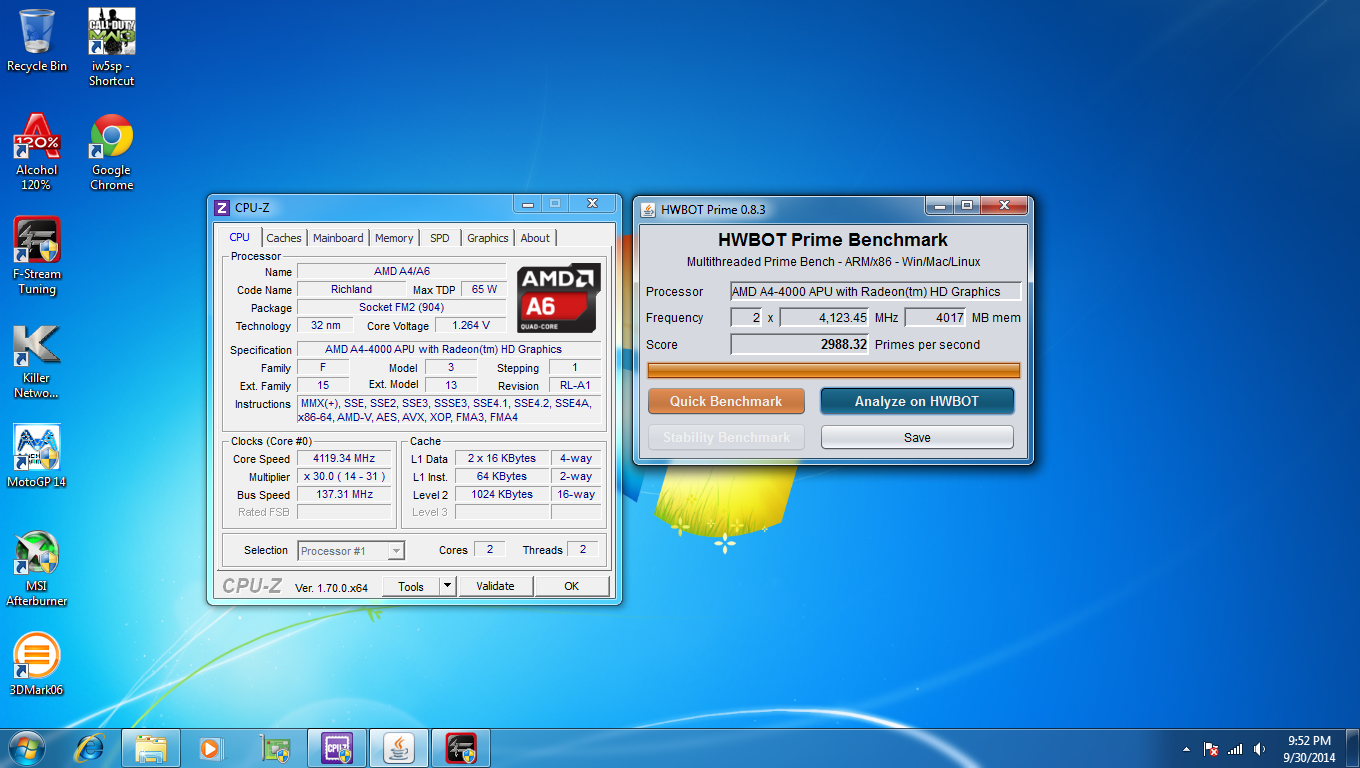Open Windows Media Player in the taskbar
The width and height of the screenshot is (1360, 768).
(211, 747)
